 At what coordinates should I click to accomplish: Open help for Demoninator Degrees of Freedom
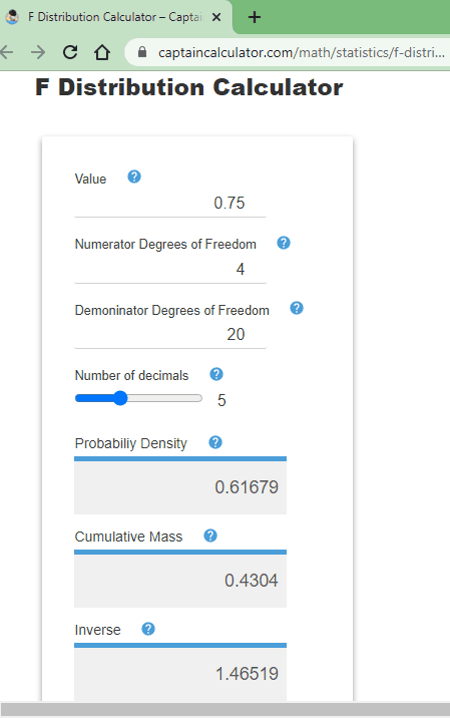297,308
